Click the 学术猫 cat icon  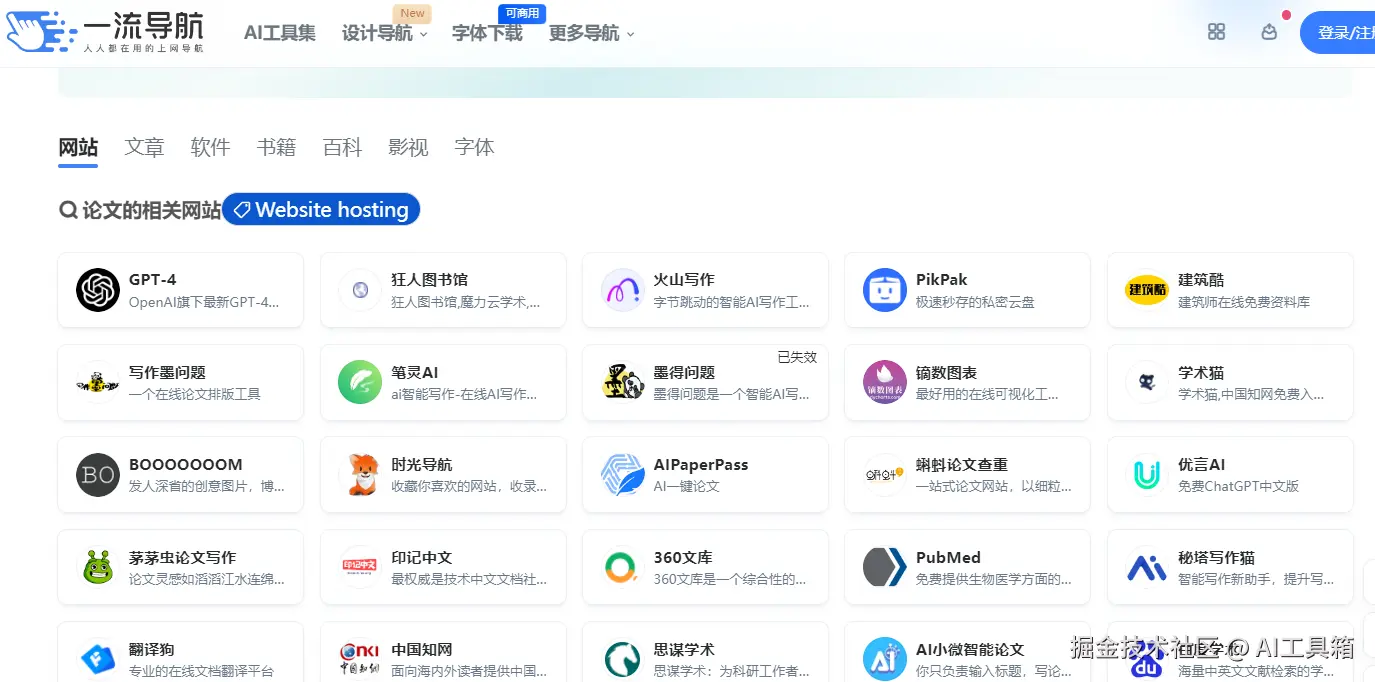pos(1147,382)
